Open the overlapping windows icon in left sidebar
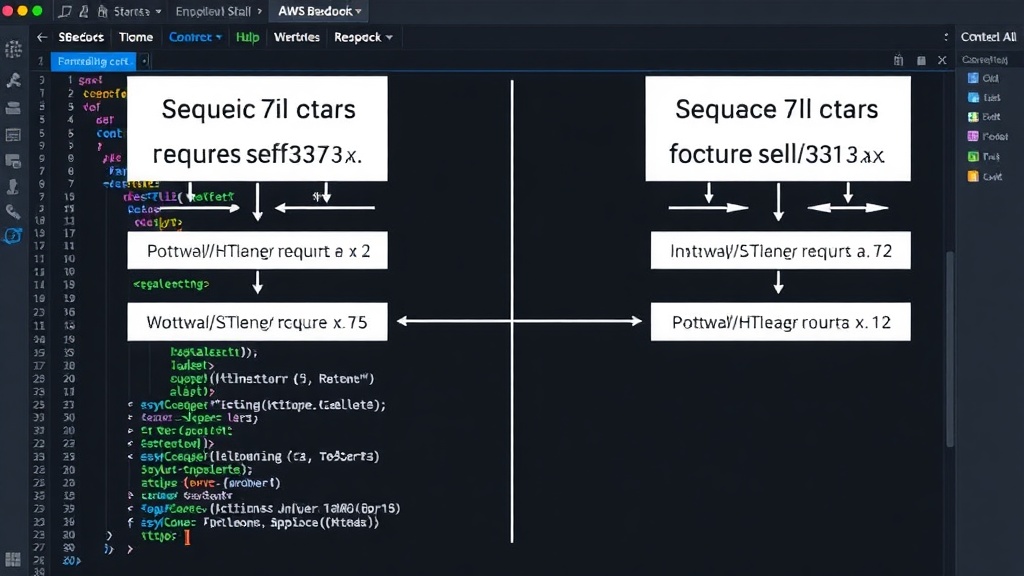This screenshot has height=576, width=1024. point(13,161)
